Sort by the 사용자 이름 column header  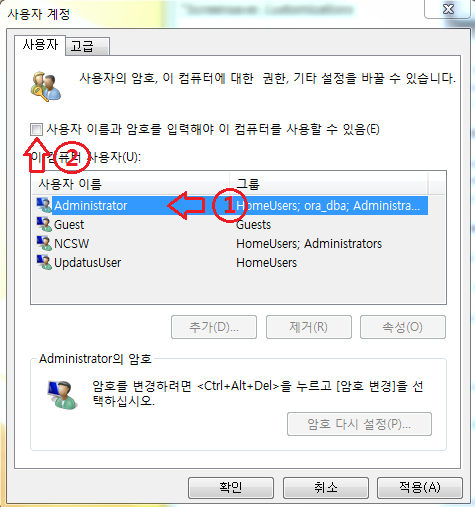pyautogui.click(x=131, y=184)
